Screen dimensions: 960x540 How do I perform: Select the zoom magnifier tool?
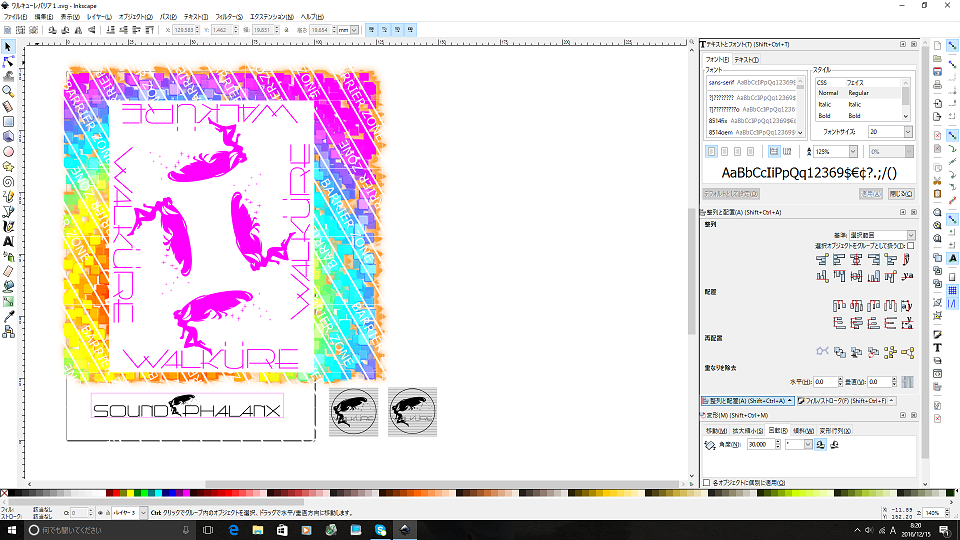(8, 90)
